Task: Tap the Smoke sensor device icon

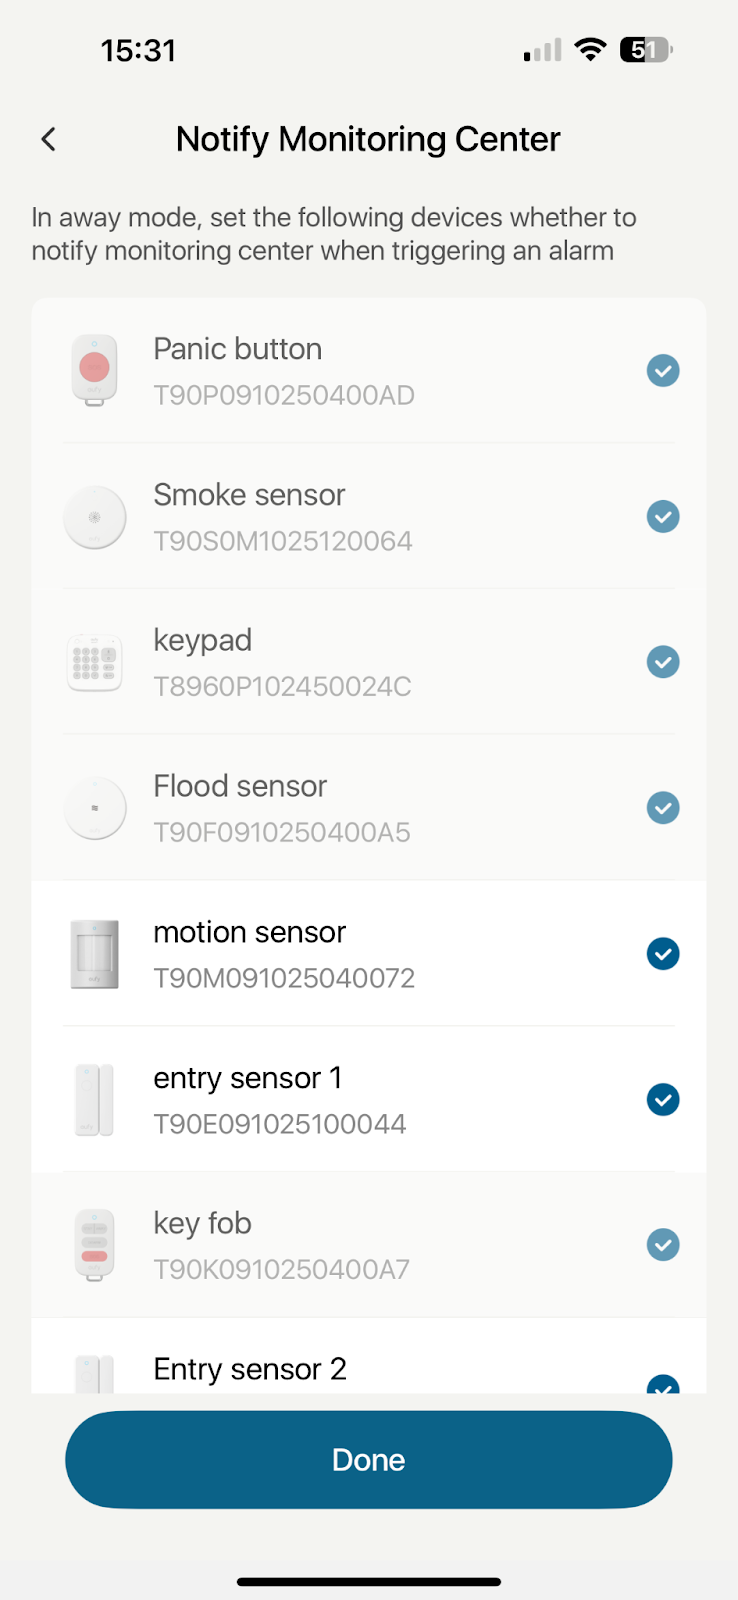Action: click(x=94, y=517)
